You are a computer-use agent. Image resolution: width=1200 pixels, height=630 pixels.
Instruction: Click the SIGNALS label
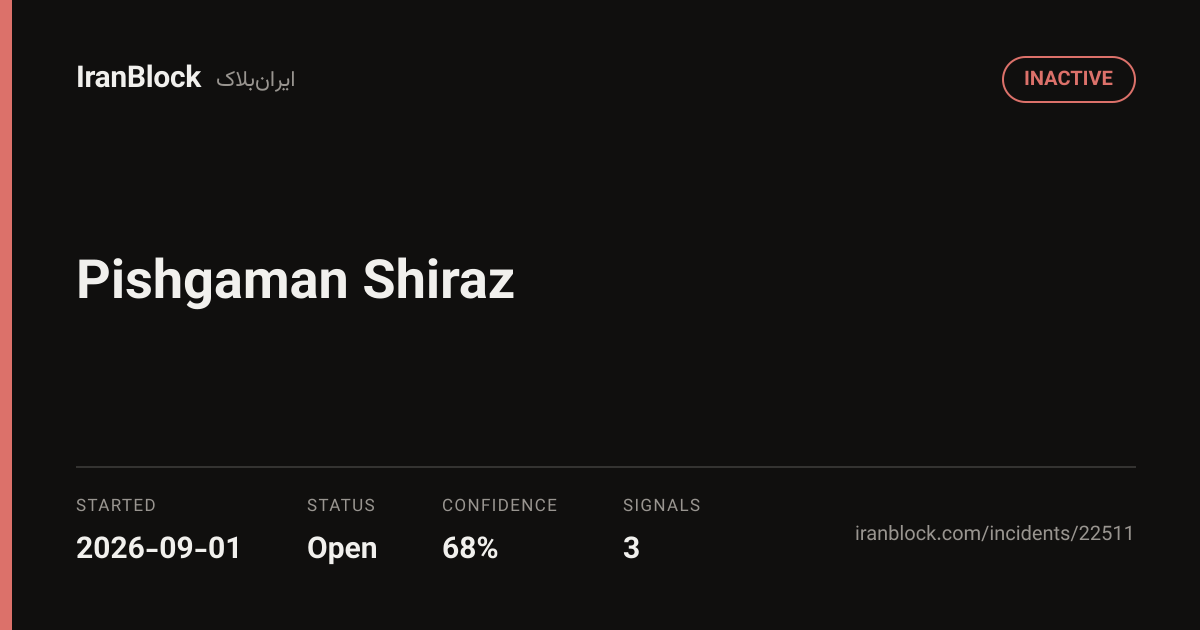662,505
